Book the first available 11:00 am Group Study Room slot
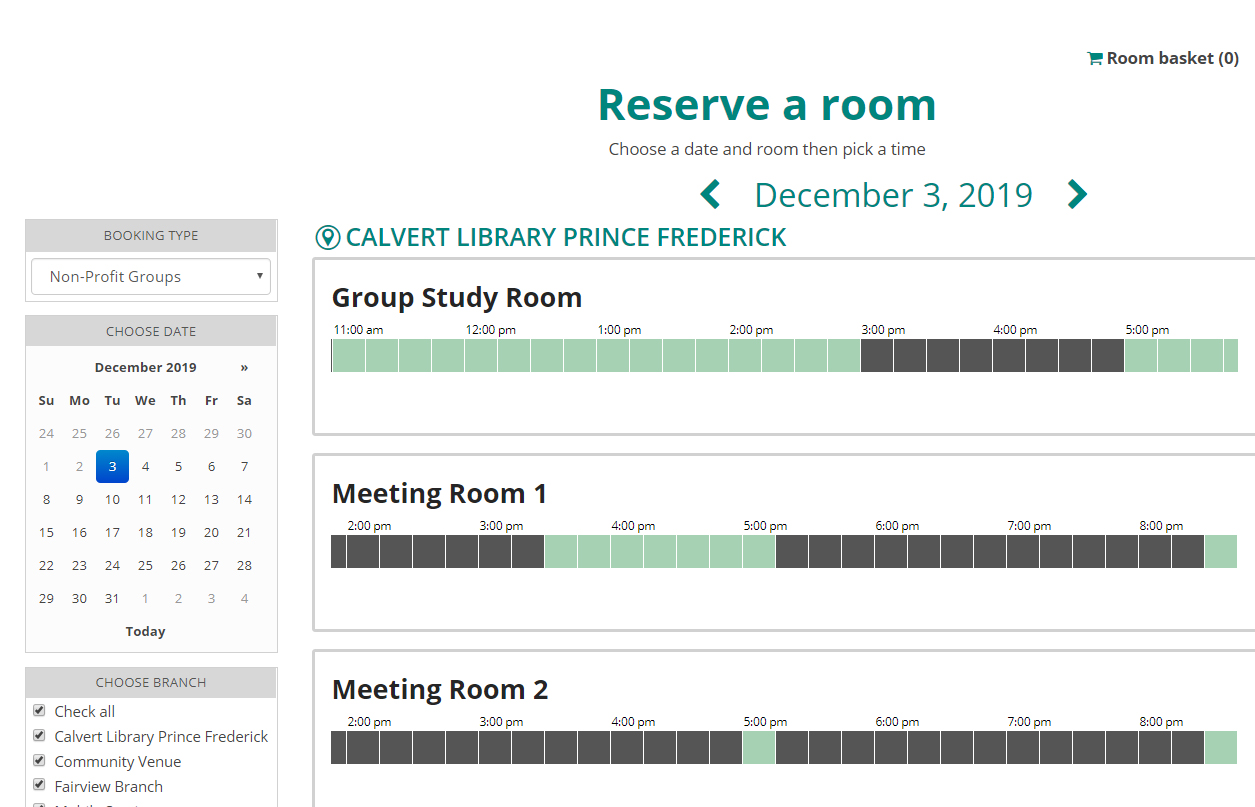The height and width of the screenshot is (807, 1255). (x=348, y=355)
